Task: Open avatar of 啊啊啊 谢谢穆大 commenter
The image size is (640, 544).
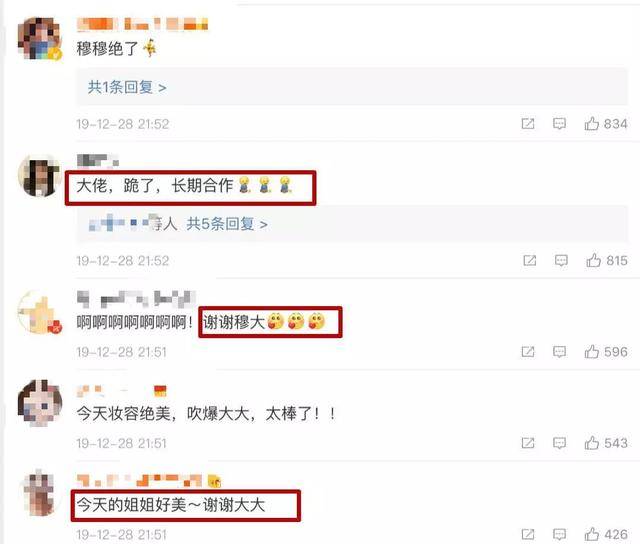Action: tap(40, 312)
